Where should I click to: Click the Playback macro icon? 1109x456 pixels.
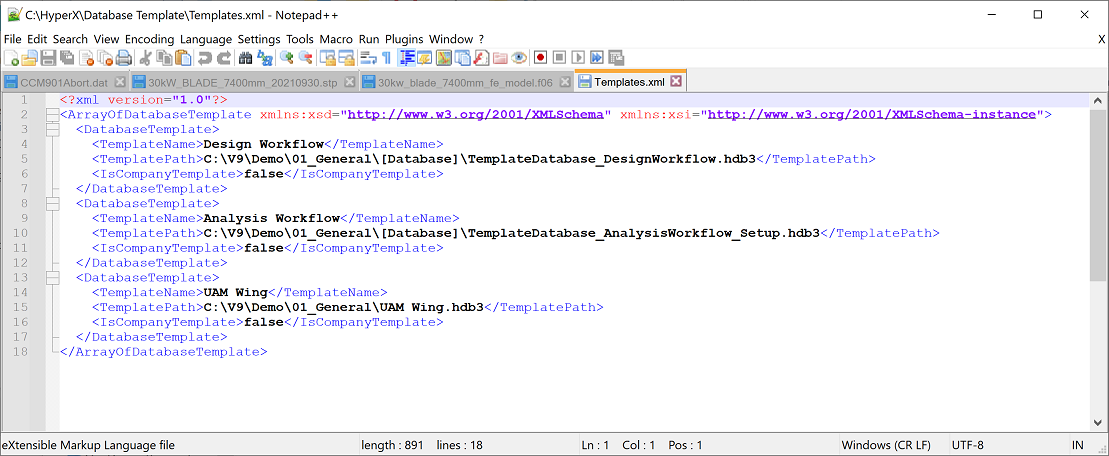pyautogui.click(x=578, y=57)
